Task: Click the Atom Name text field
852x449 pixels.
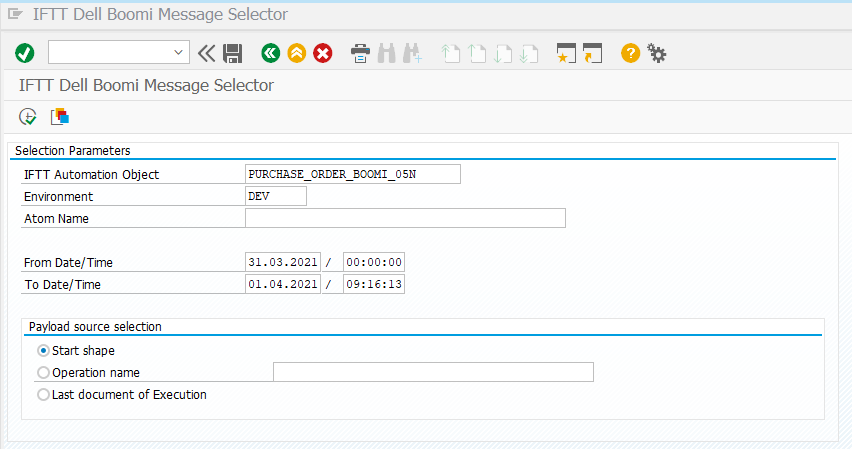Action: [x=405, y=219]
